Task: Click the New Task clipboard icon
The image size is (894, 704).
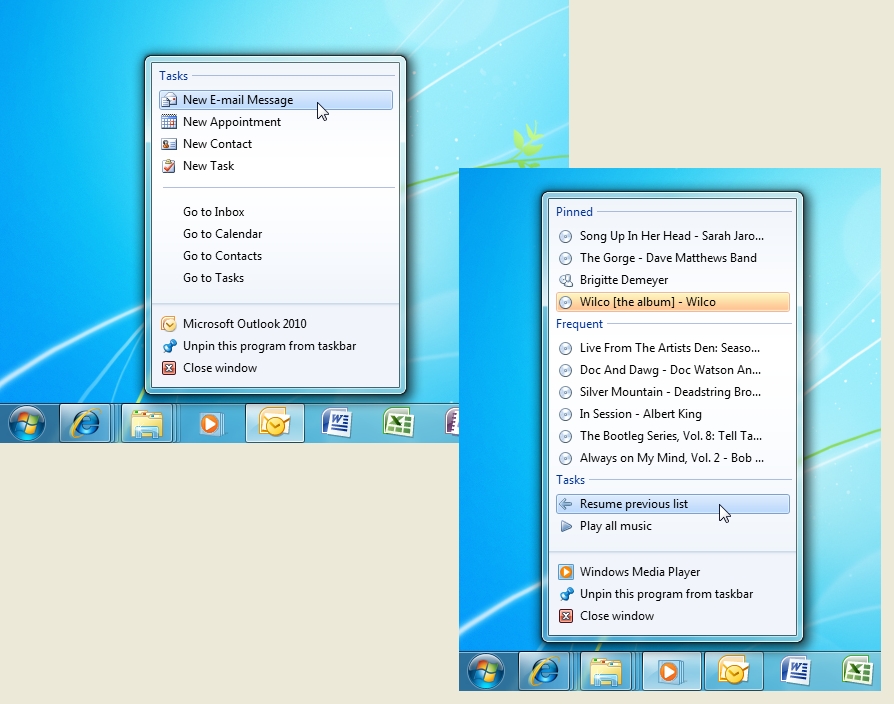Action: 169,166
